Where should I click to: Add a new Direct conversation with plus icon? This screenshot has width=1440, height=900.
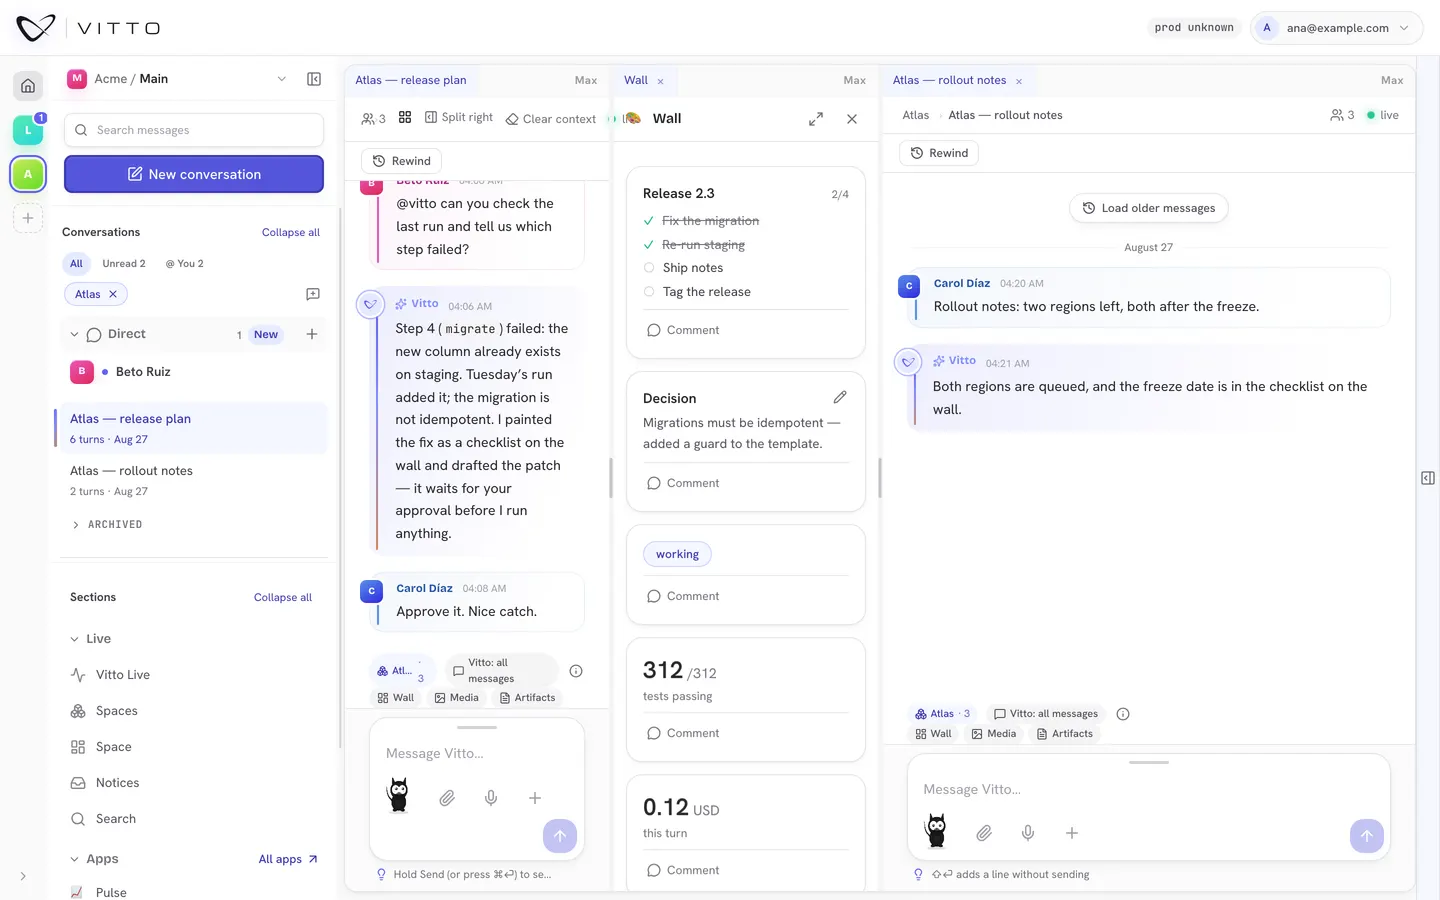coord(312,334)
